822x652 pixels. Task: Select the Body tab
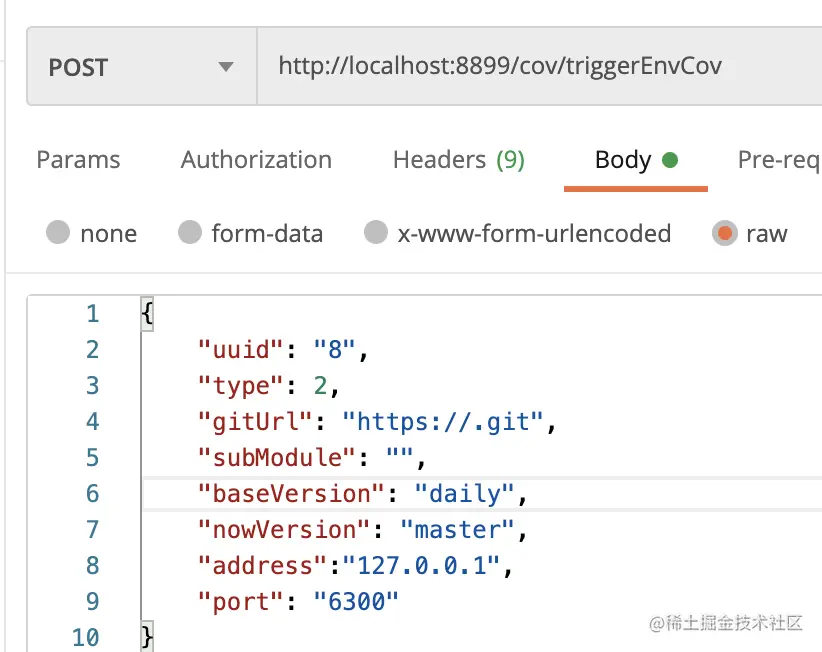tap(623, 160)
